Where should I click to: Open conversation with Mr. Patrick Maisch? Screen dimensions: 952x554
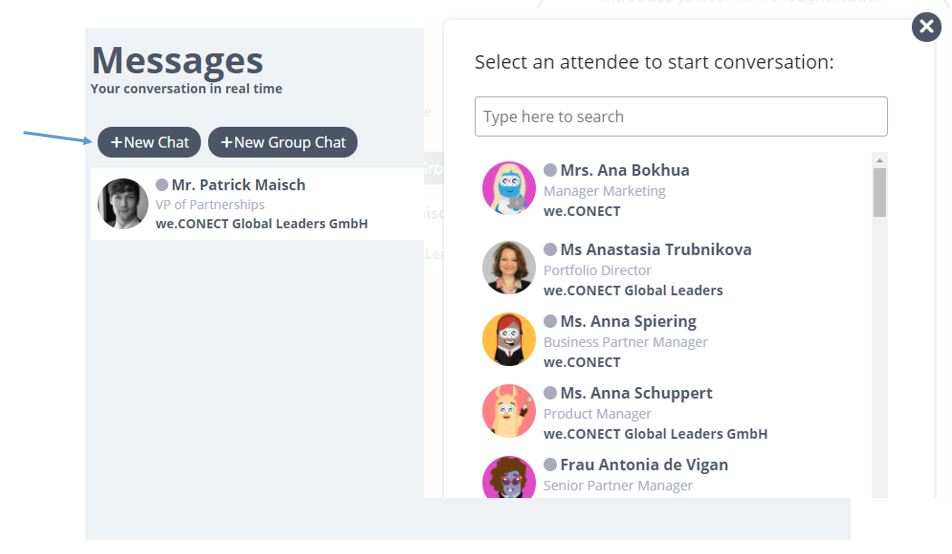pos(257,203)
